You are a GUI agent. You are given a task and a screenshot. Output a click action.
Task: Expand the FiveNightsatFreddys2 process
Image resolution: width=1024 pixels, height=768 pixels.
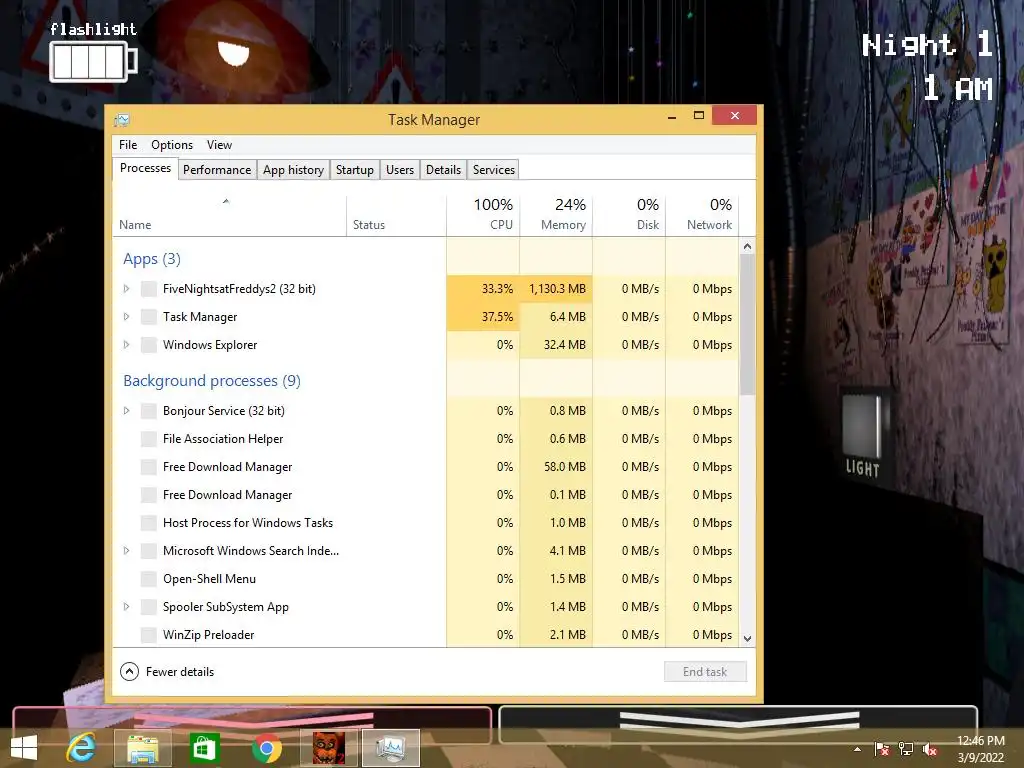[x=127, y=289]
